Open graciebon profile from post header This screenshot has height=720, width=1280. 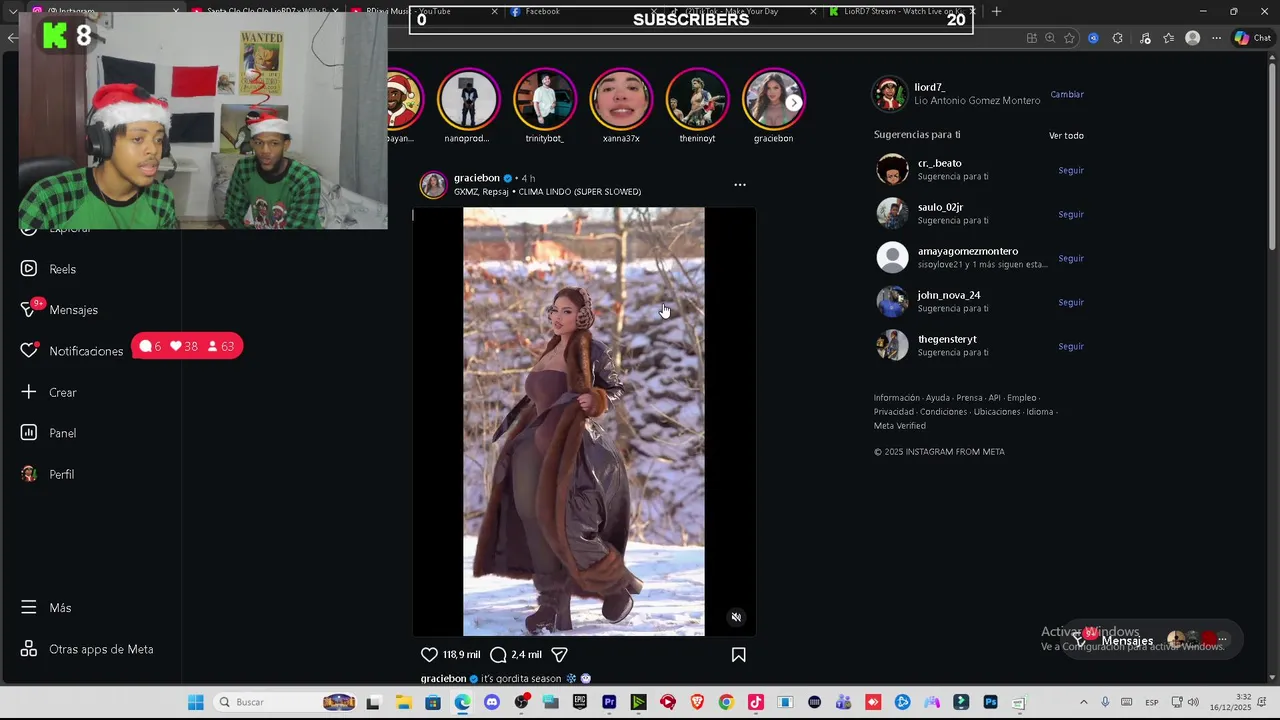click(476, 178)
